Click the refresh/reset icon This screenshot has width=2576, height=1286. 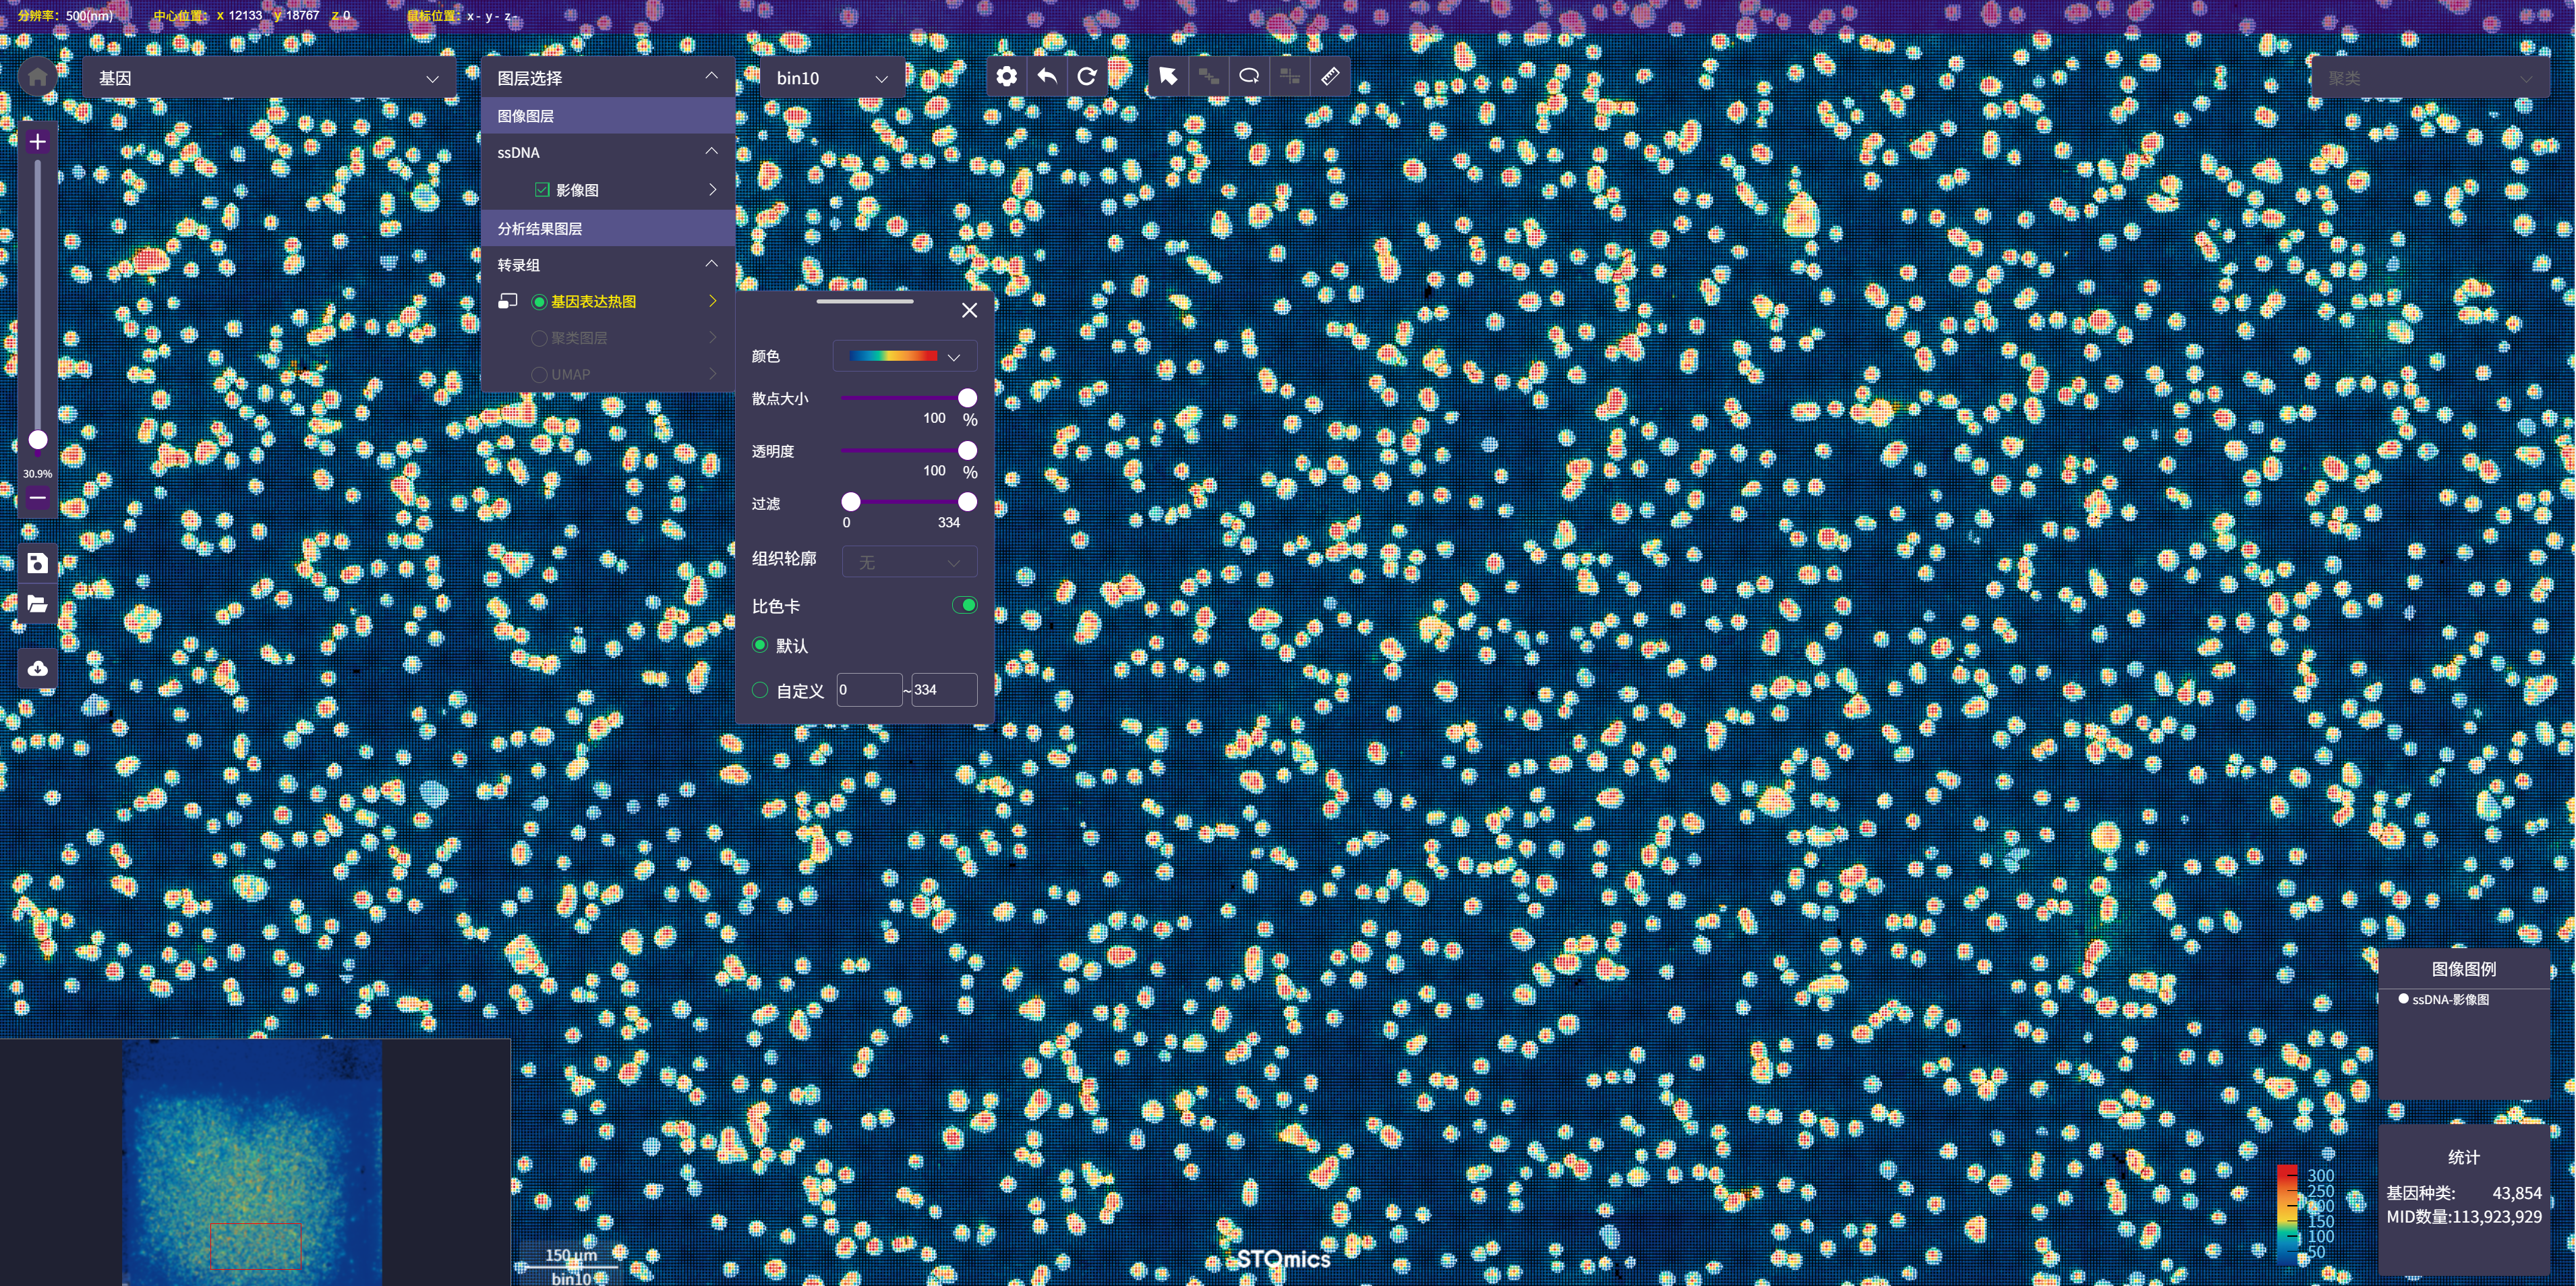[1087, 77]
